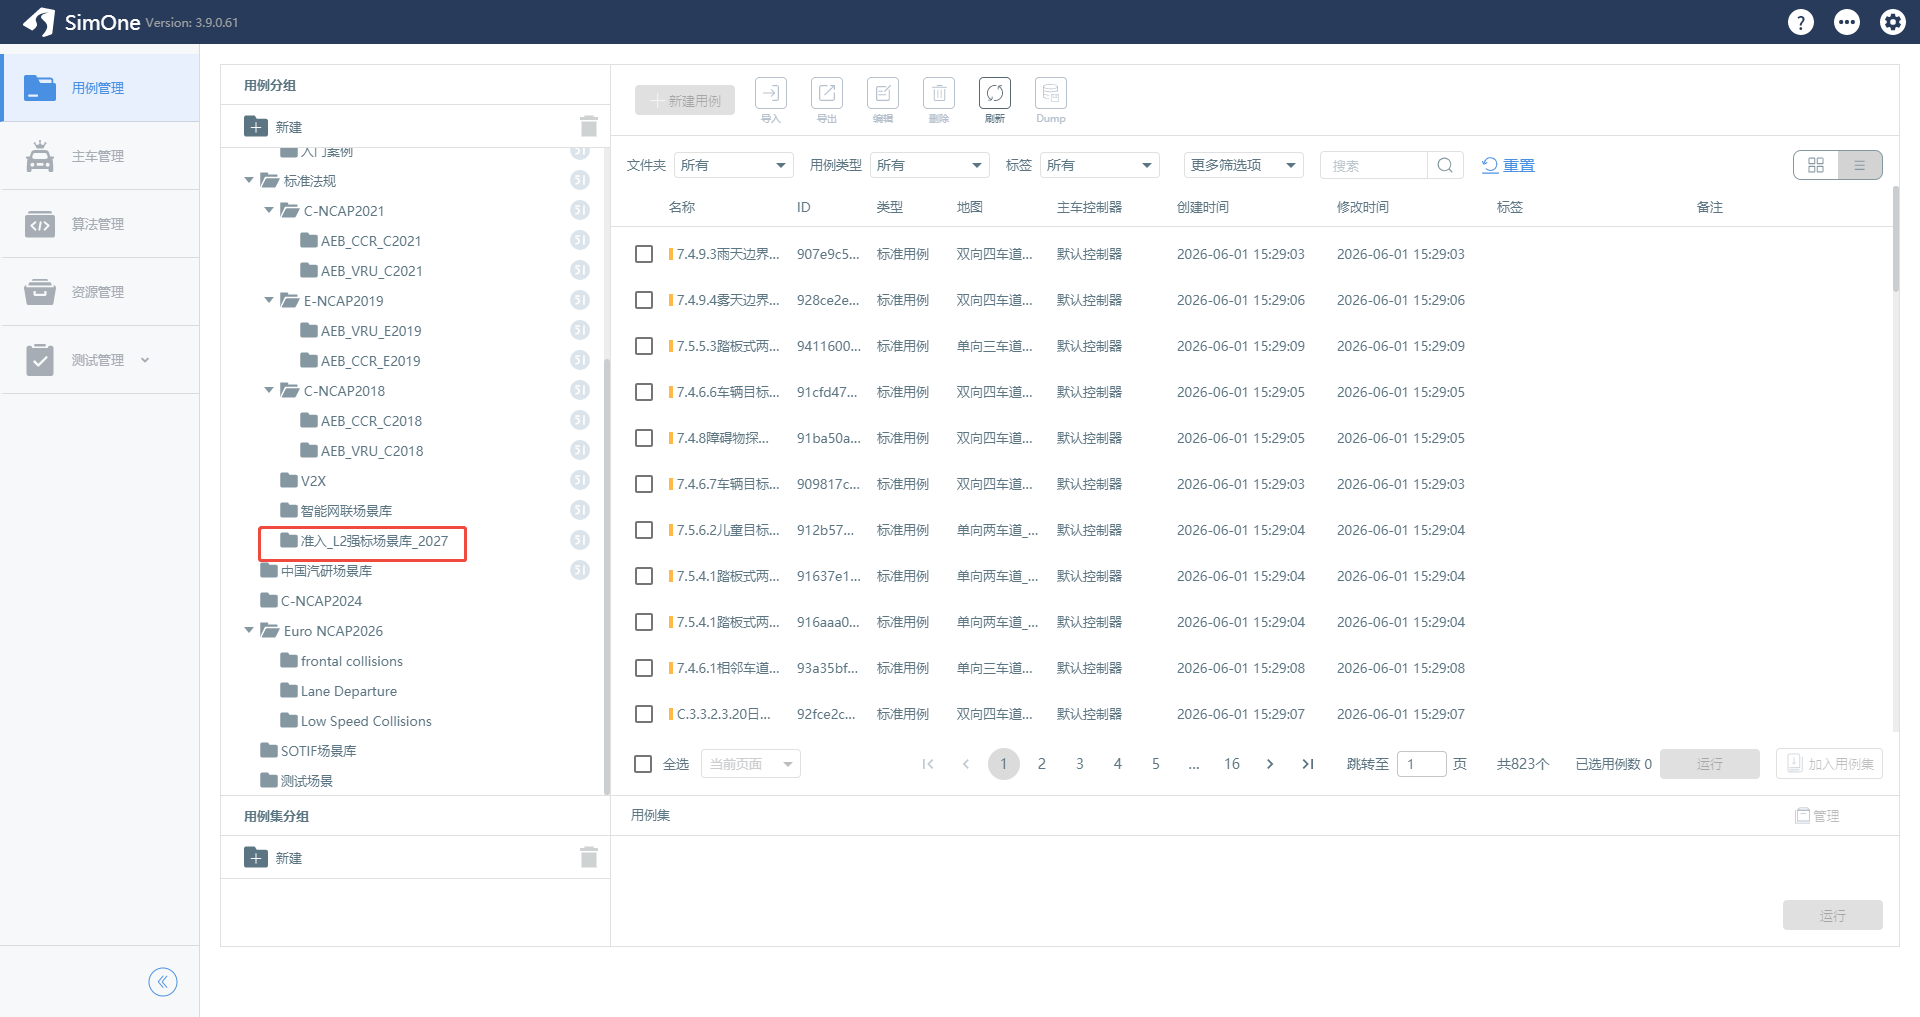This screenshot has width=1920, height=1017.
Task: Switch to grid view layout icon
Action: (1816, 165)
